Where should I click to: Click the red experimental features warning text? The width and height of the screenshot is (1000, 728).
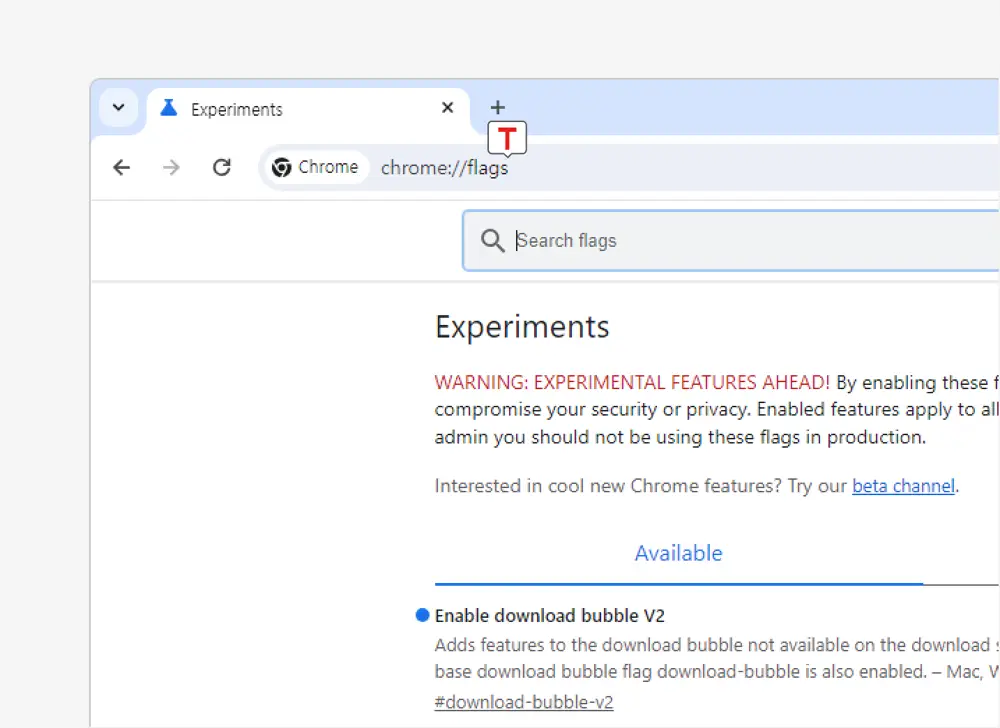point(632,382)
